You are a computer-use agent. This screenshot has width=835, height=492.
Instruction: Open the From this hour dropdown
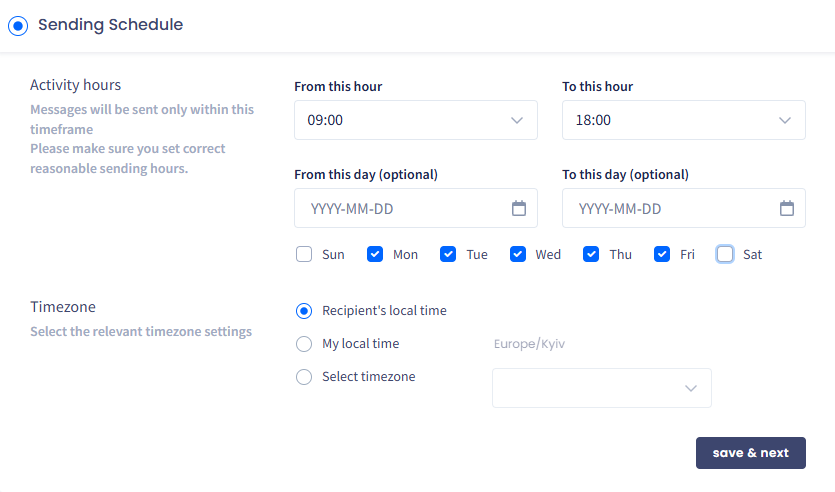(415, 120)
